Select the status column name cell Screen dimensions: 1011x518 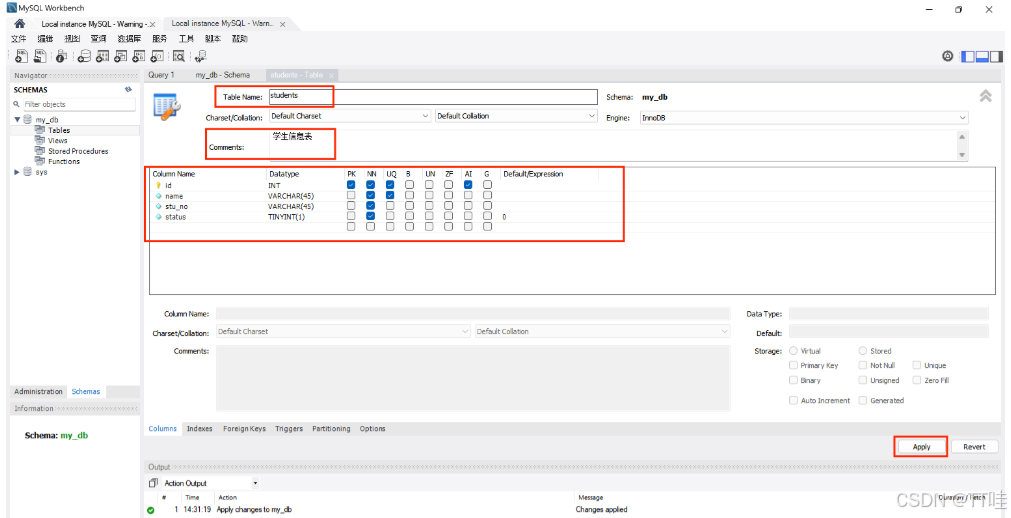tap(175, 217)
